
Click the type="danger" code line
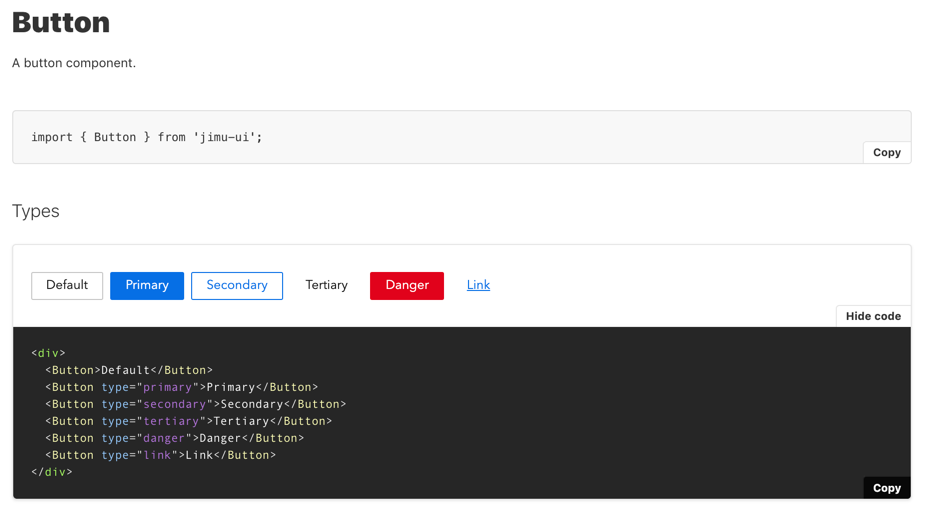click(x=174, y=438)
